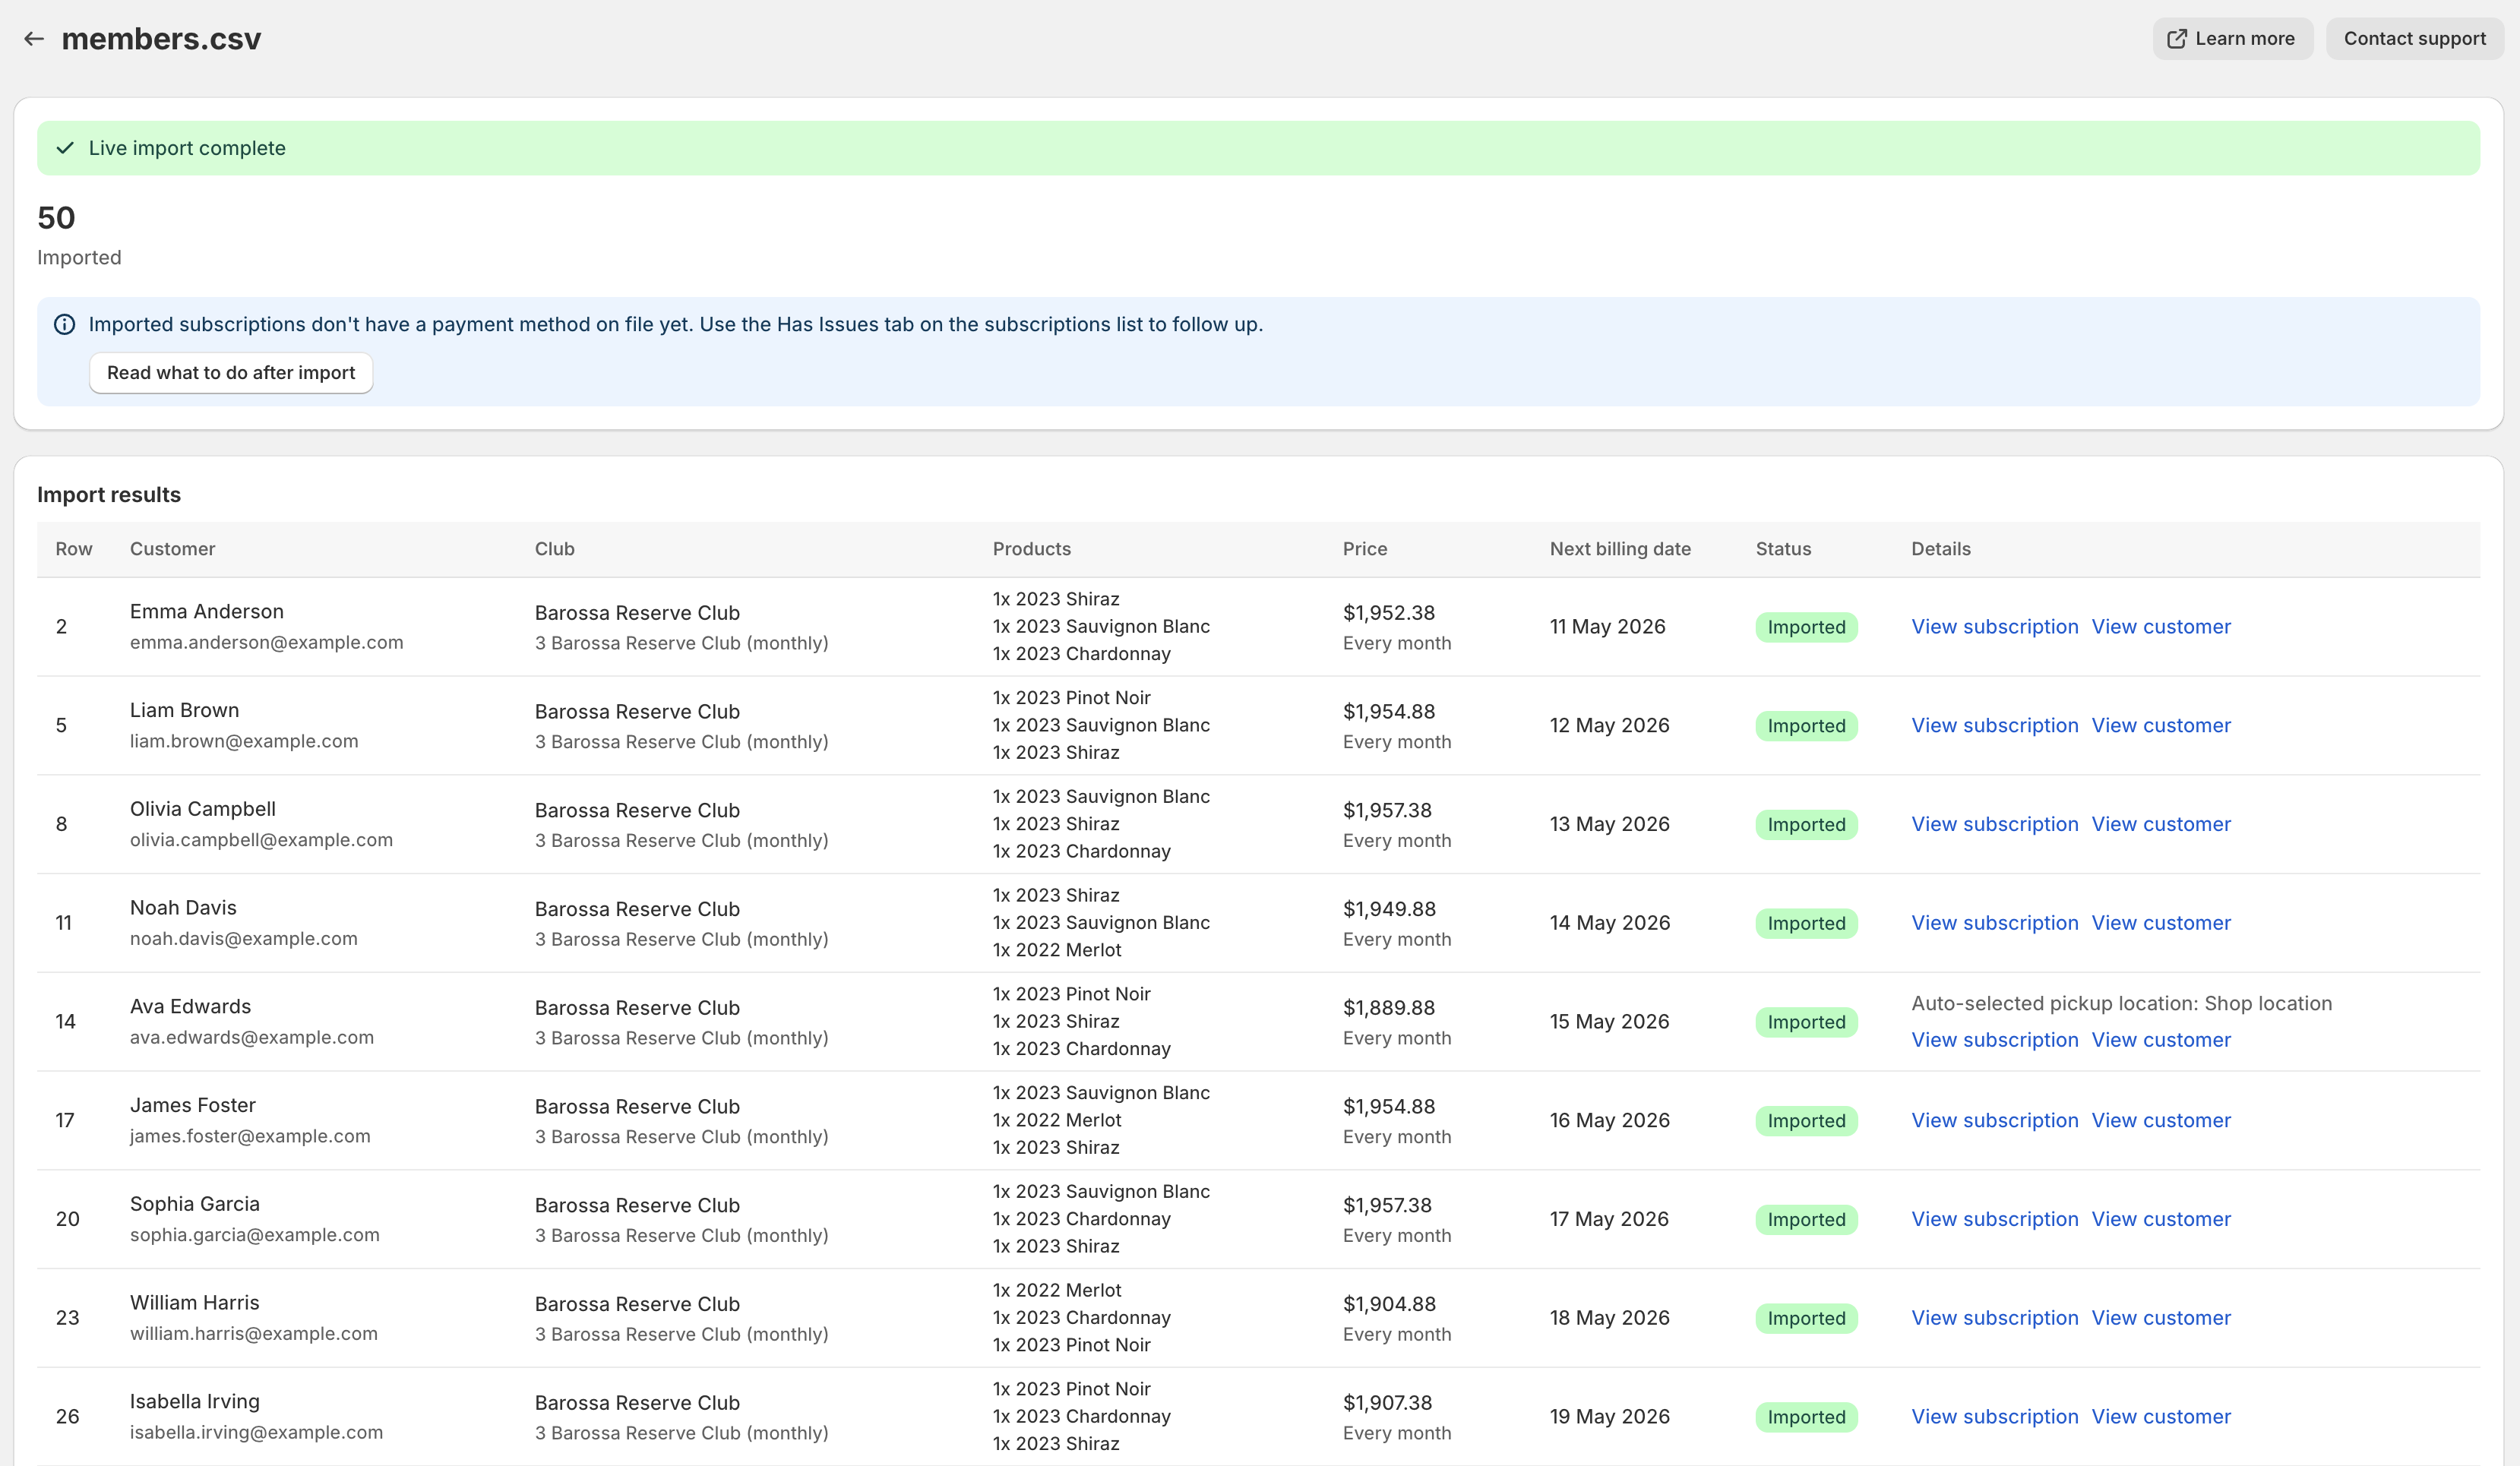Click Barossa Reserve Club in Olivia Campbell's row
The image size is (2520, 1466).
637,811
